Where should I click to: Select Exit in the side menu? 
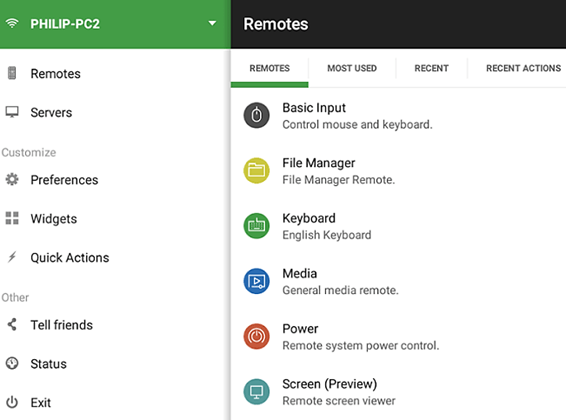[x=41, y=403]
